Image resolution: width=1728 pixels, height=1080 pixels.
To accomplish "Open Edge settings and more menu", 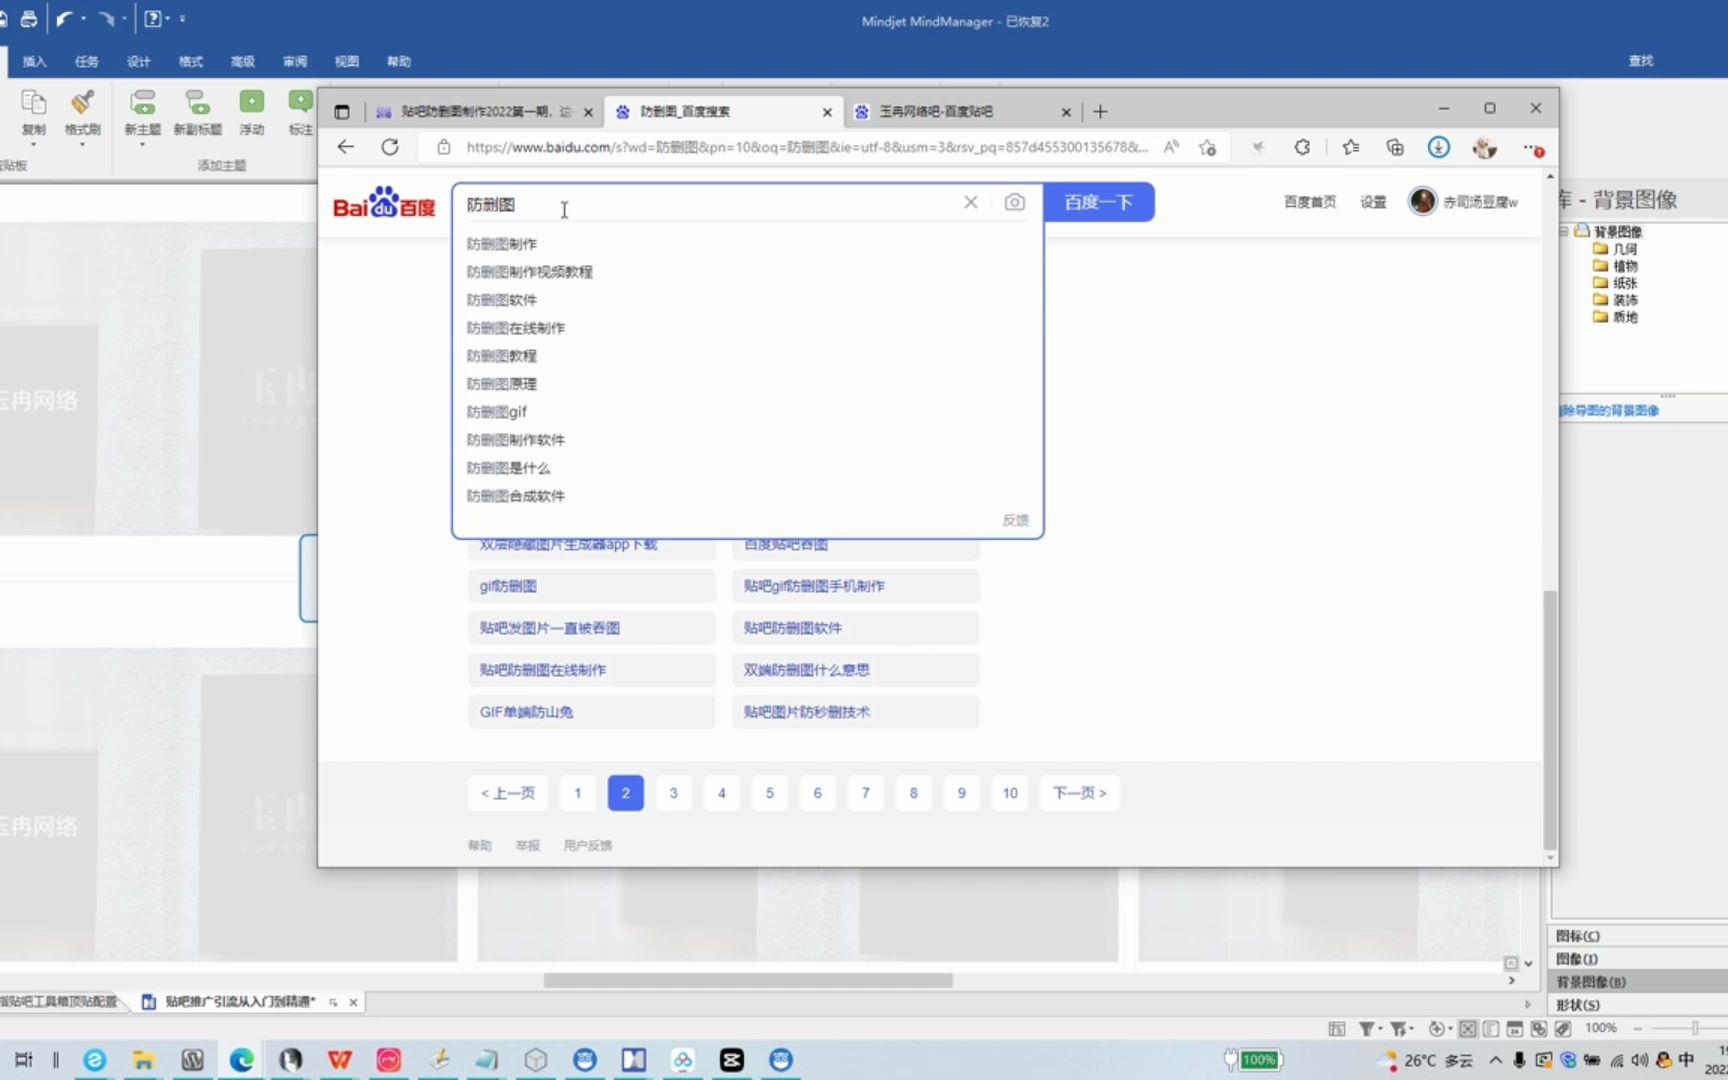I will pyautogui.click(x=1533, y=148).
